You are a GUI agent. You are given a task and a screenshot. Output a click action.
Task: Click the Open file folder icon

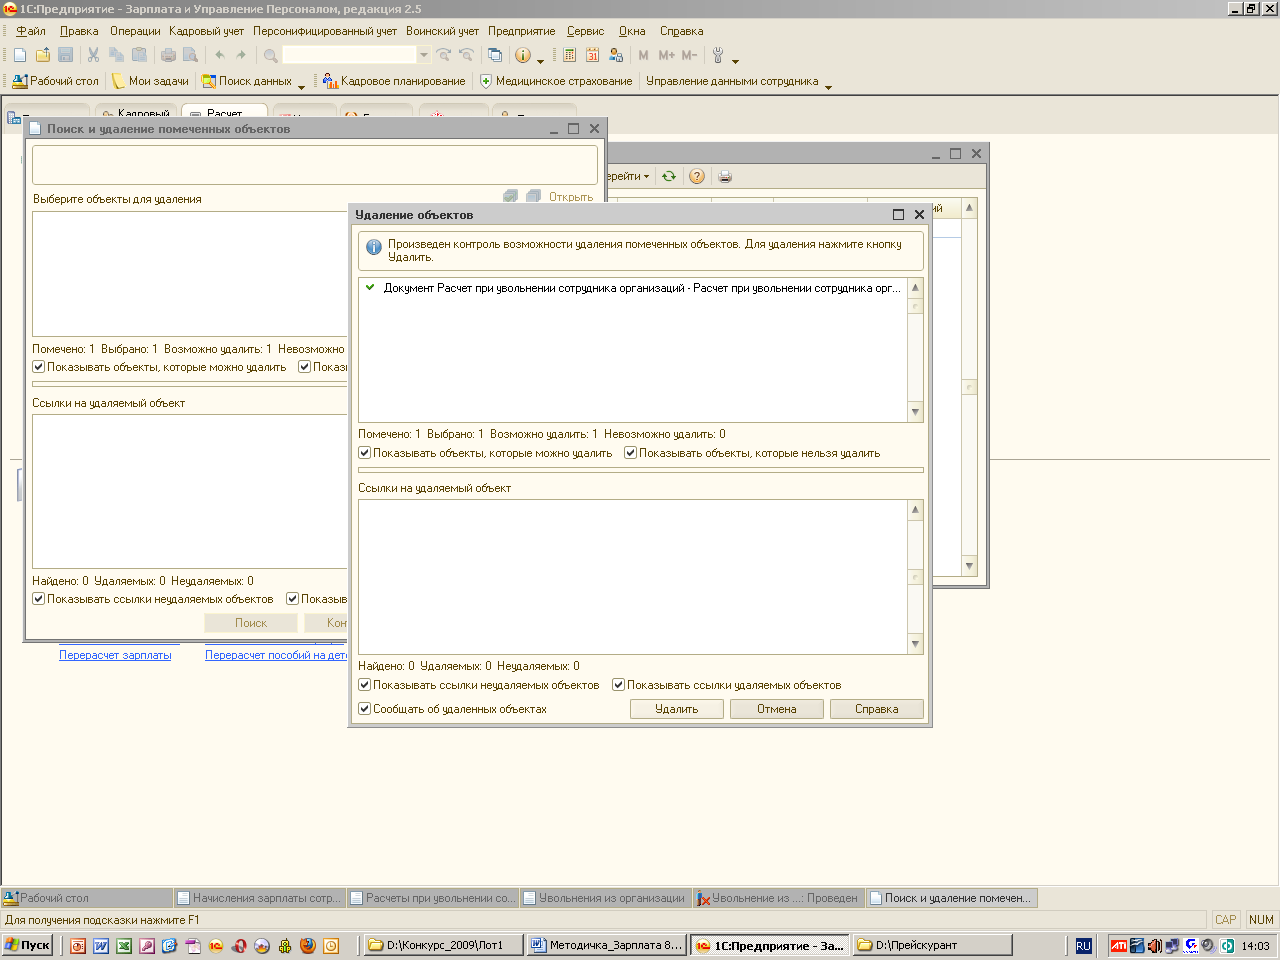[x=43, y=55]
